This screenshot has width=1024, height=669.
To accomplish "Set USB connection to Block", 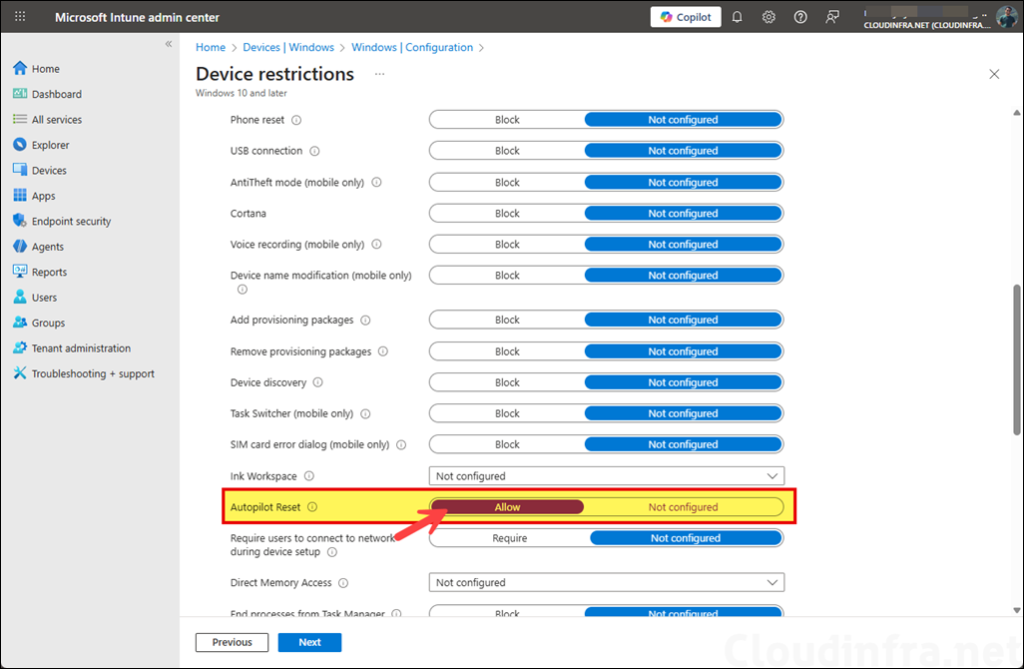I will [x=507, y=150].
